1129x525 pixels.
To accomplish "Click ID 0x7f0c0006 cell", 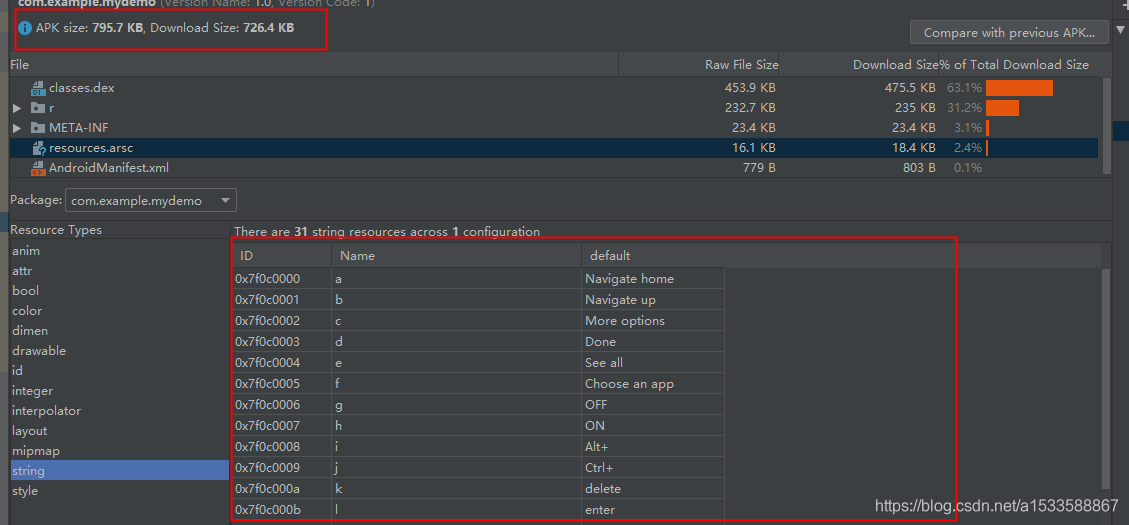I will pos(282,405).
